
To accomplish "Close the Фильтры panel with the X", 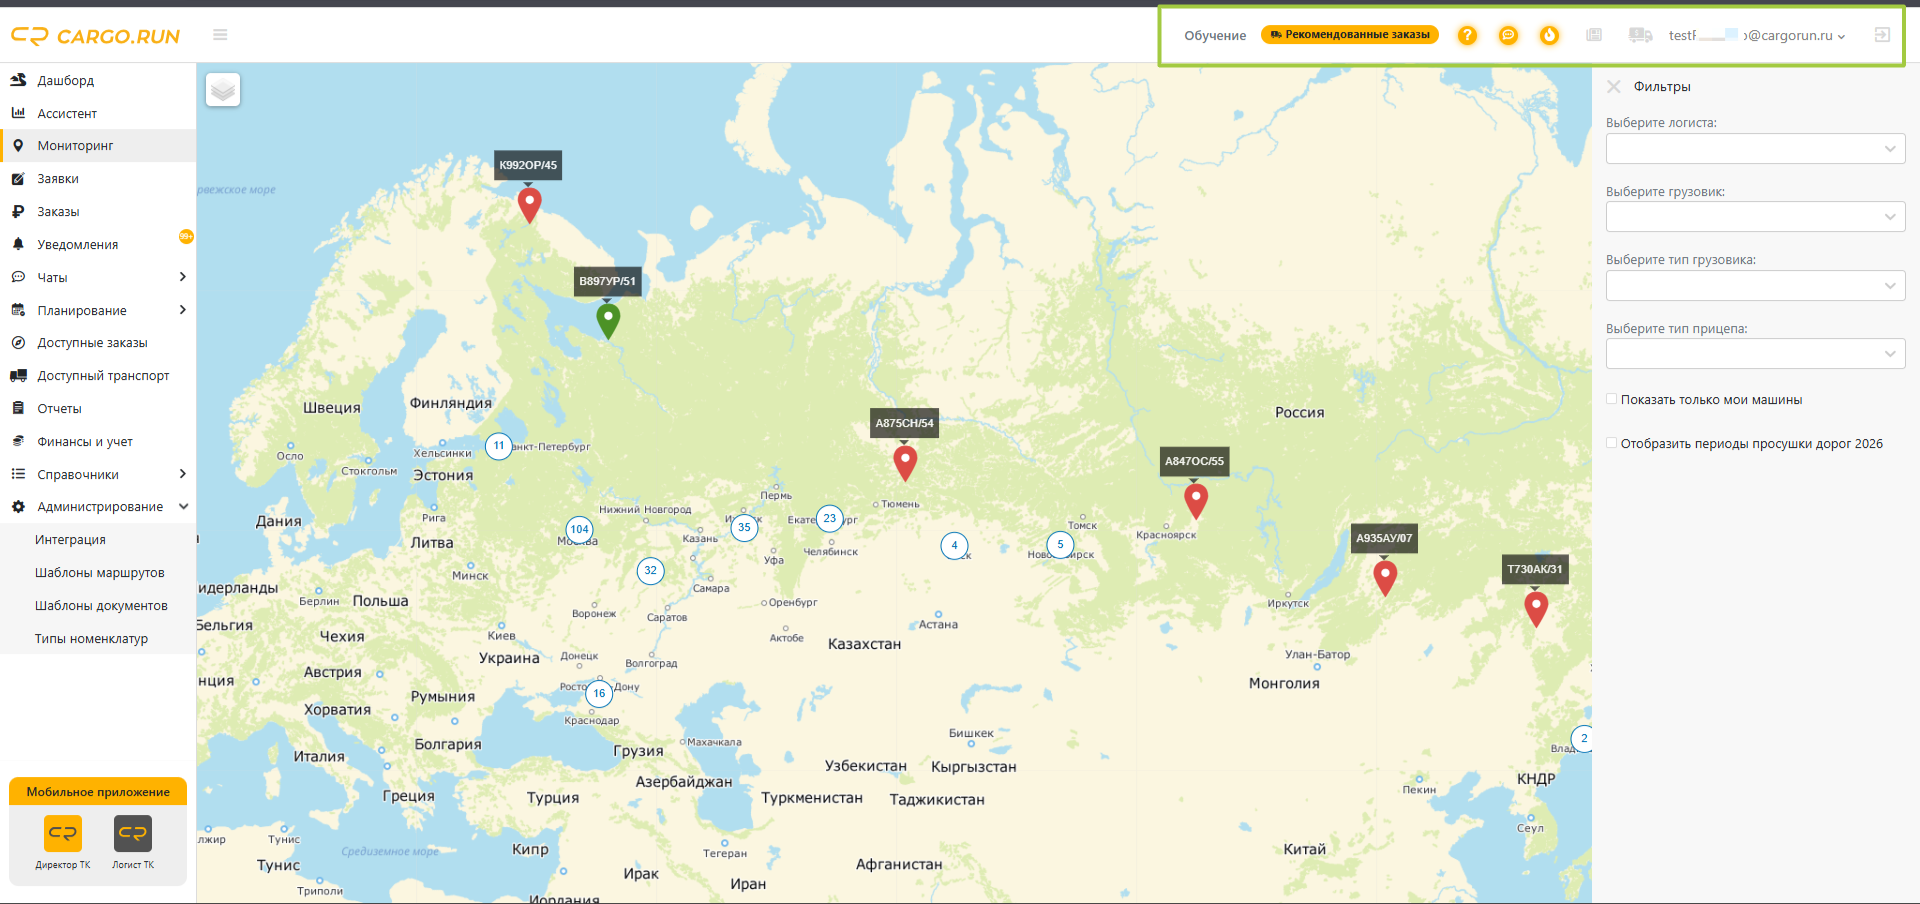I will click(x=1613, y=87).
